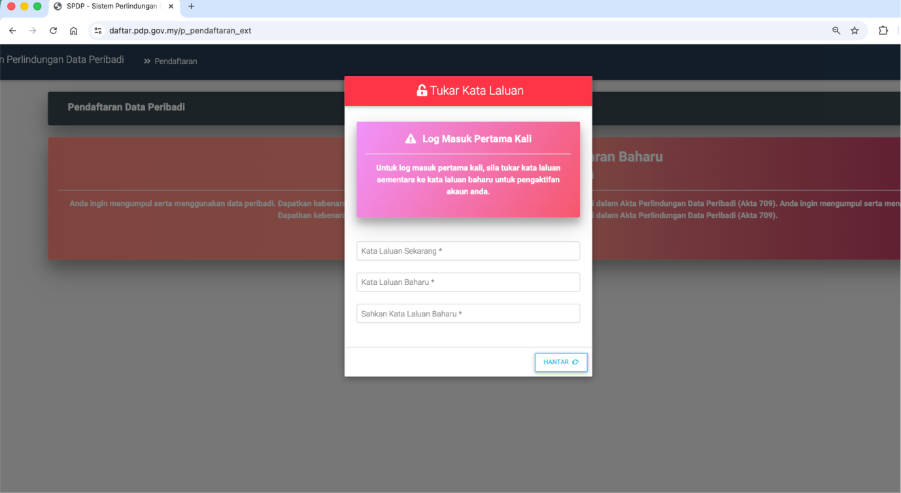Click the Tukar Kata Laluan title text
Screen dimensions: 901x493
476,90
